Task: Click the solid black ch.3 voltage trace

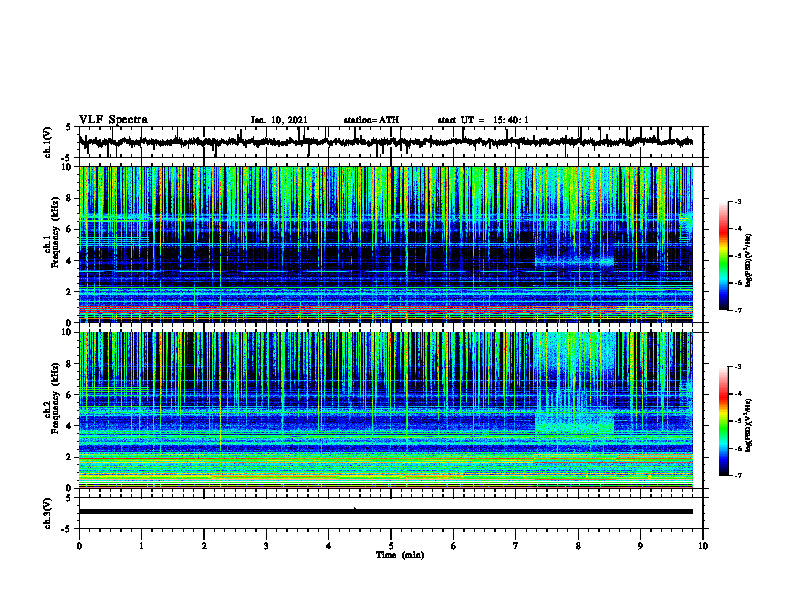Action: click(386, 512)
